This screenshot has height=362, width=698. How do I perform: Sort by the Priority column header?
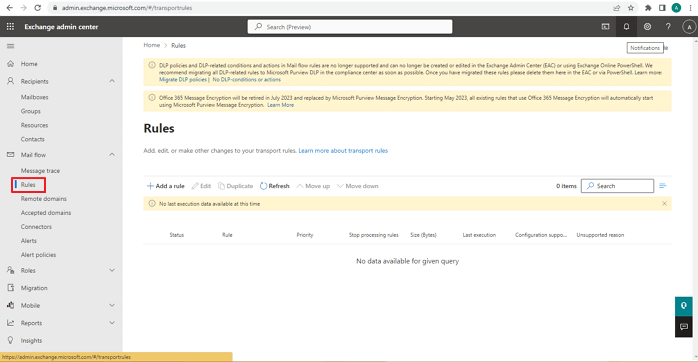[x=305, y=235]
